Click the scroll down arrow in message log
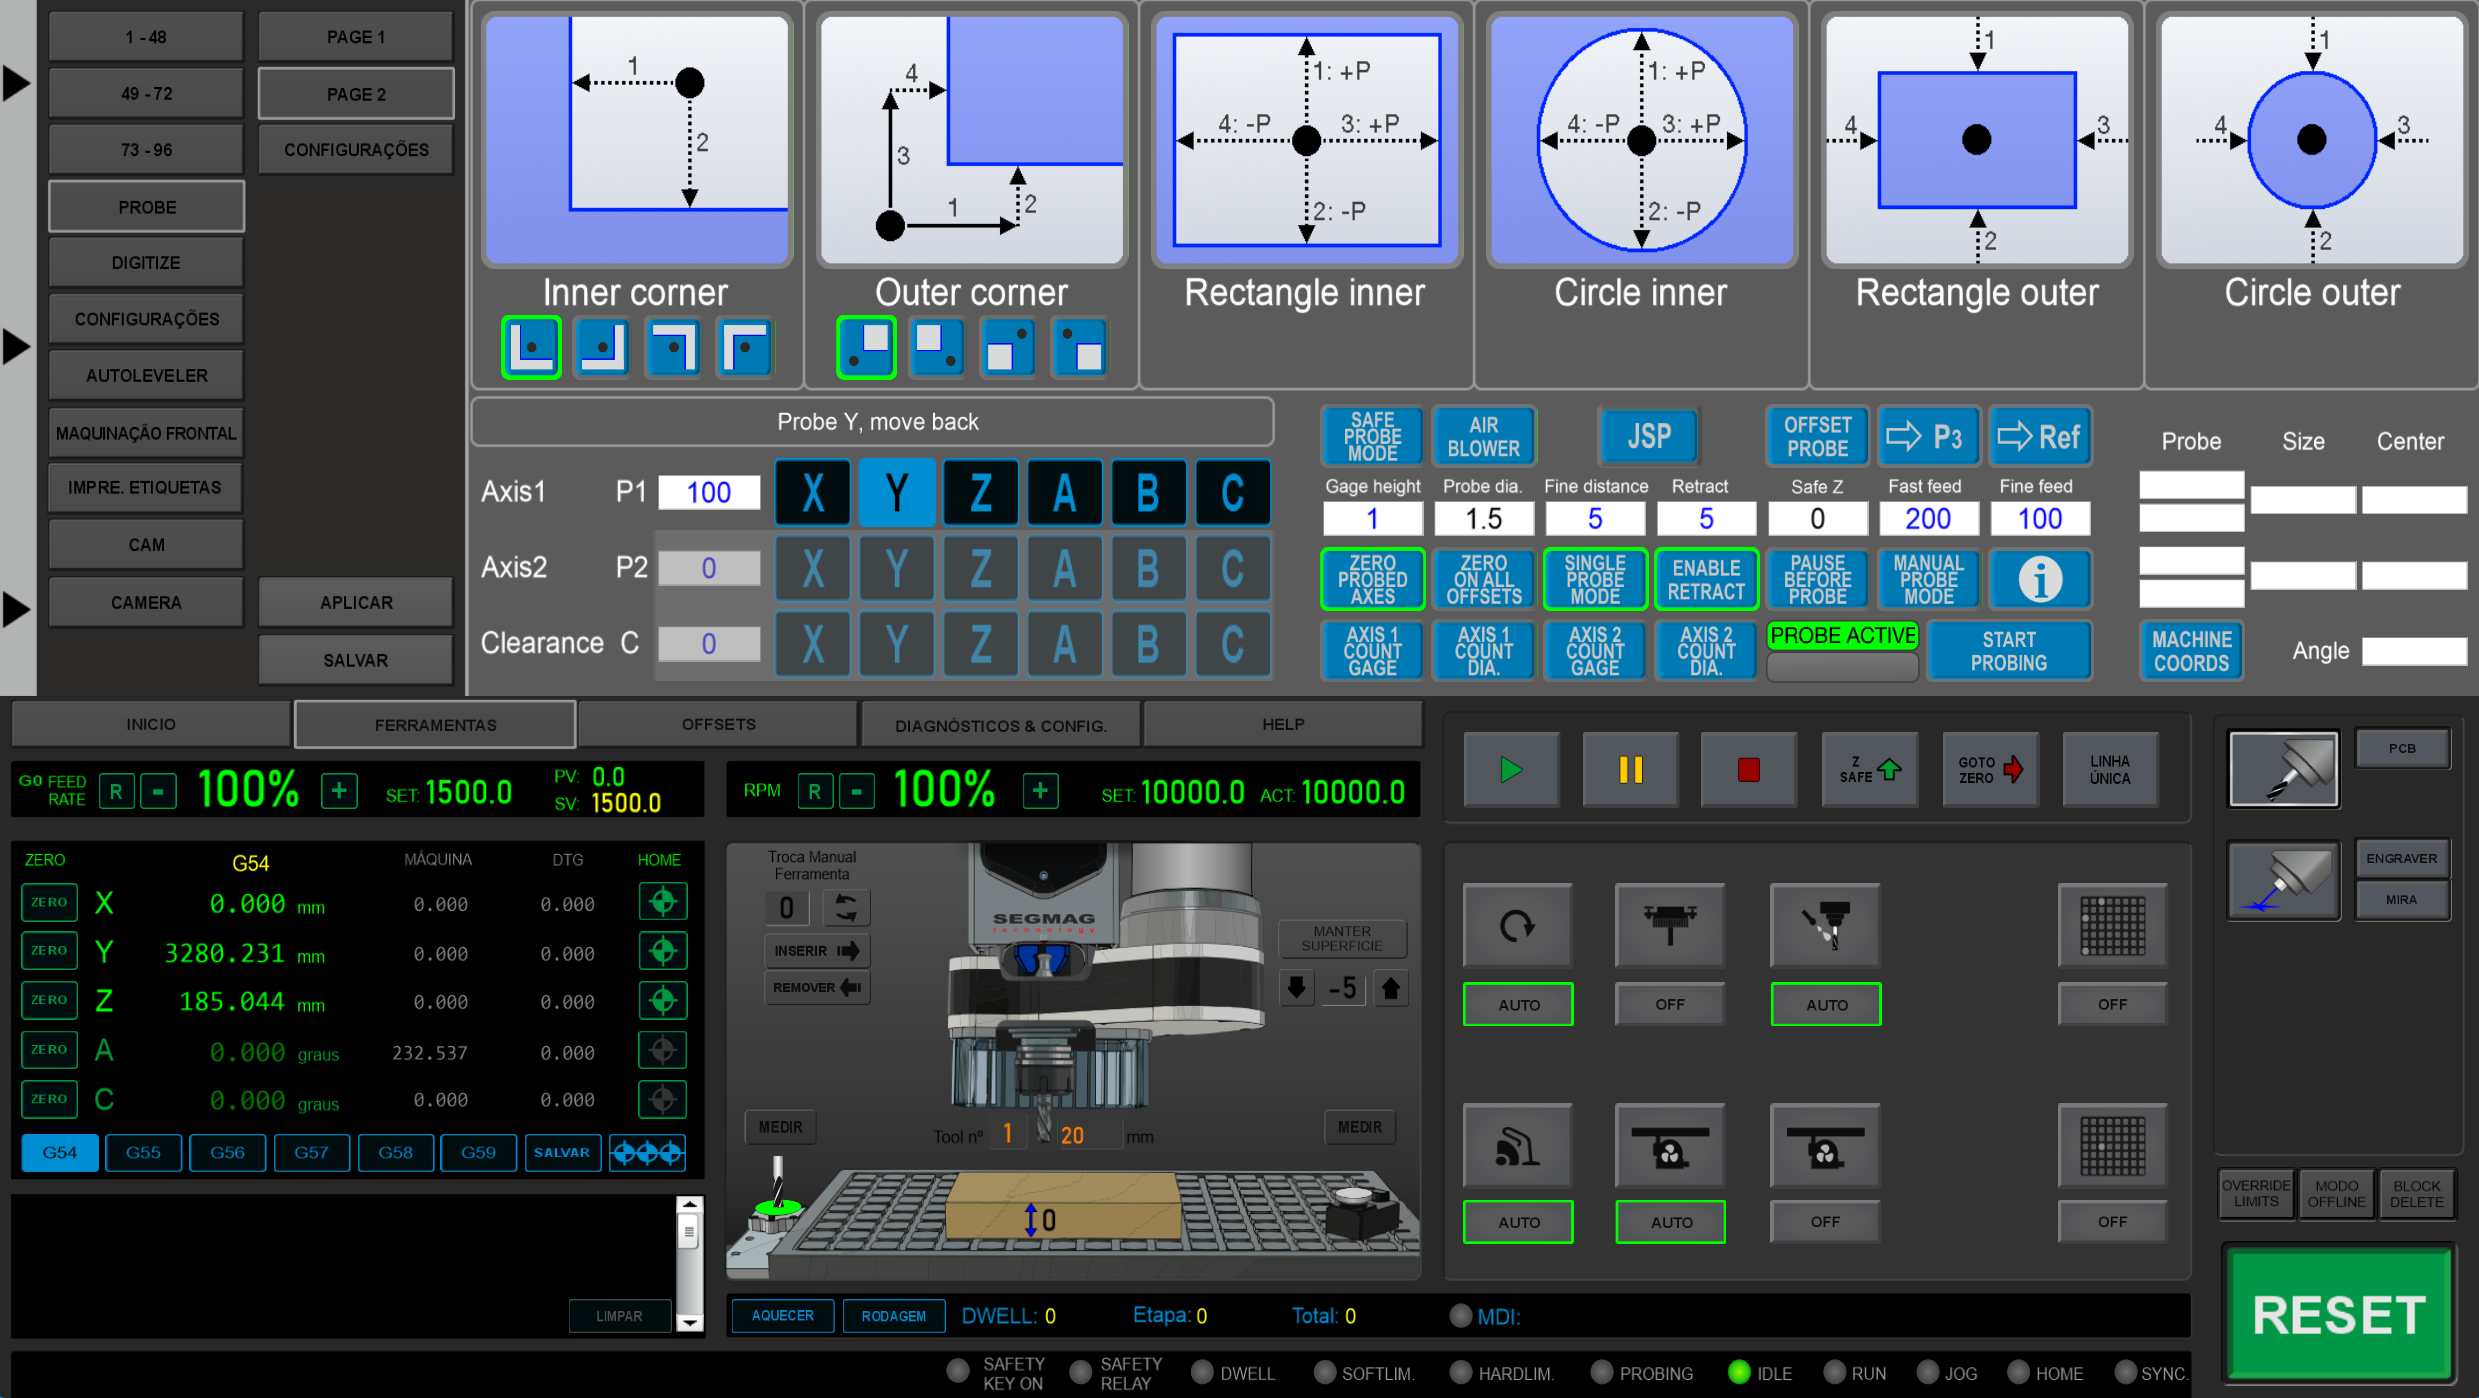2479x1398 pixels. coord(689,1322)
